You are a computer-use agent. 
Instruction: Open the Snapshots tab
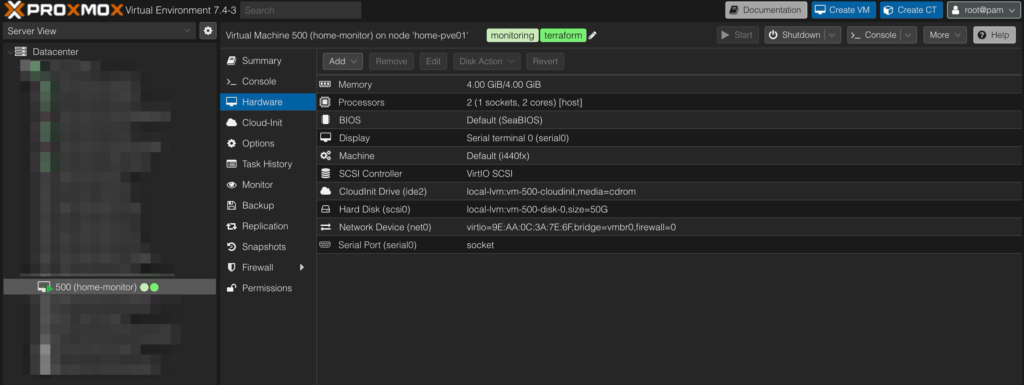268,247
